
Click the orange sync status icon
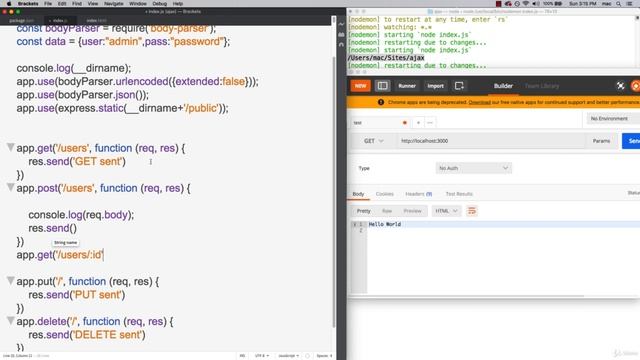(636, 86)
